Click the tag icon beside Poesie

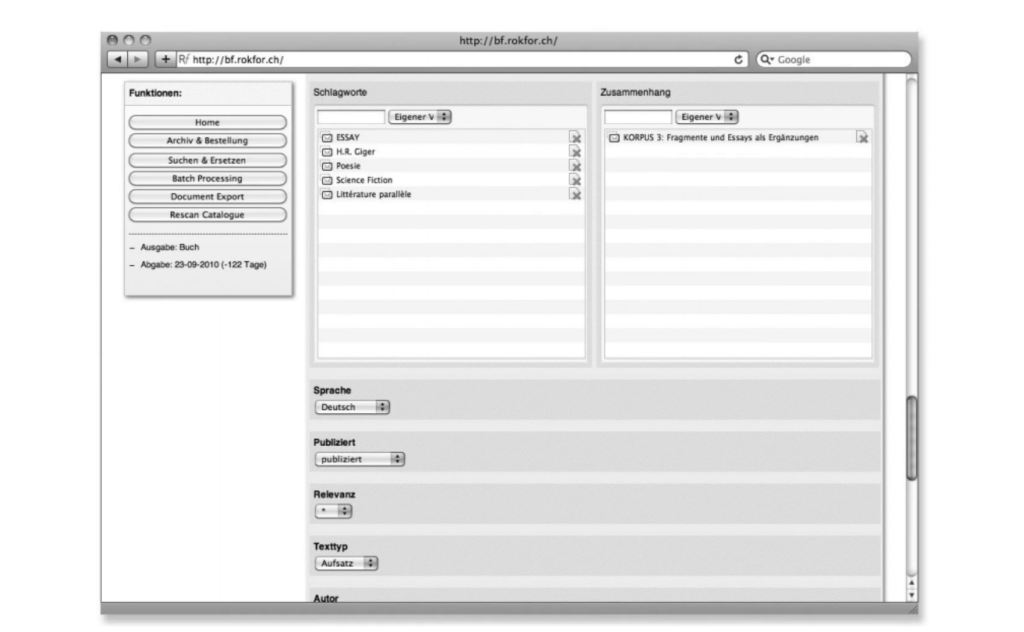(x=326, y=166)
